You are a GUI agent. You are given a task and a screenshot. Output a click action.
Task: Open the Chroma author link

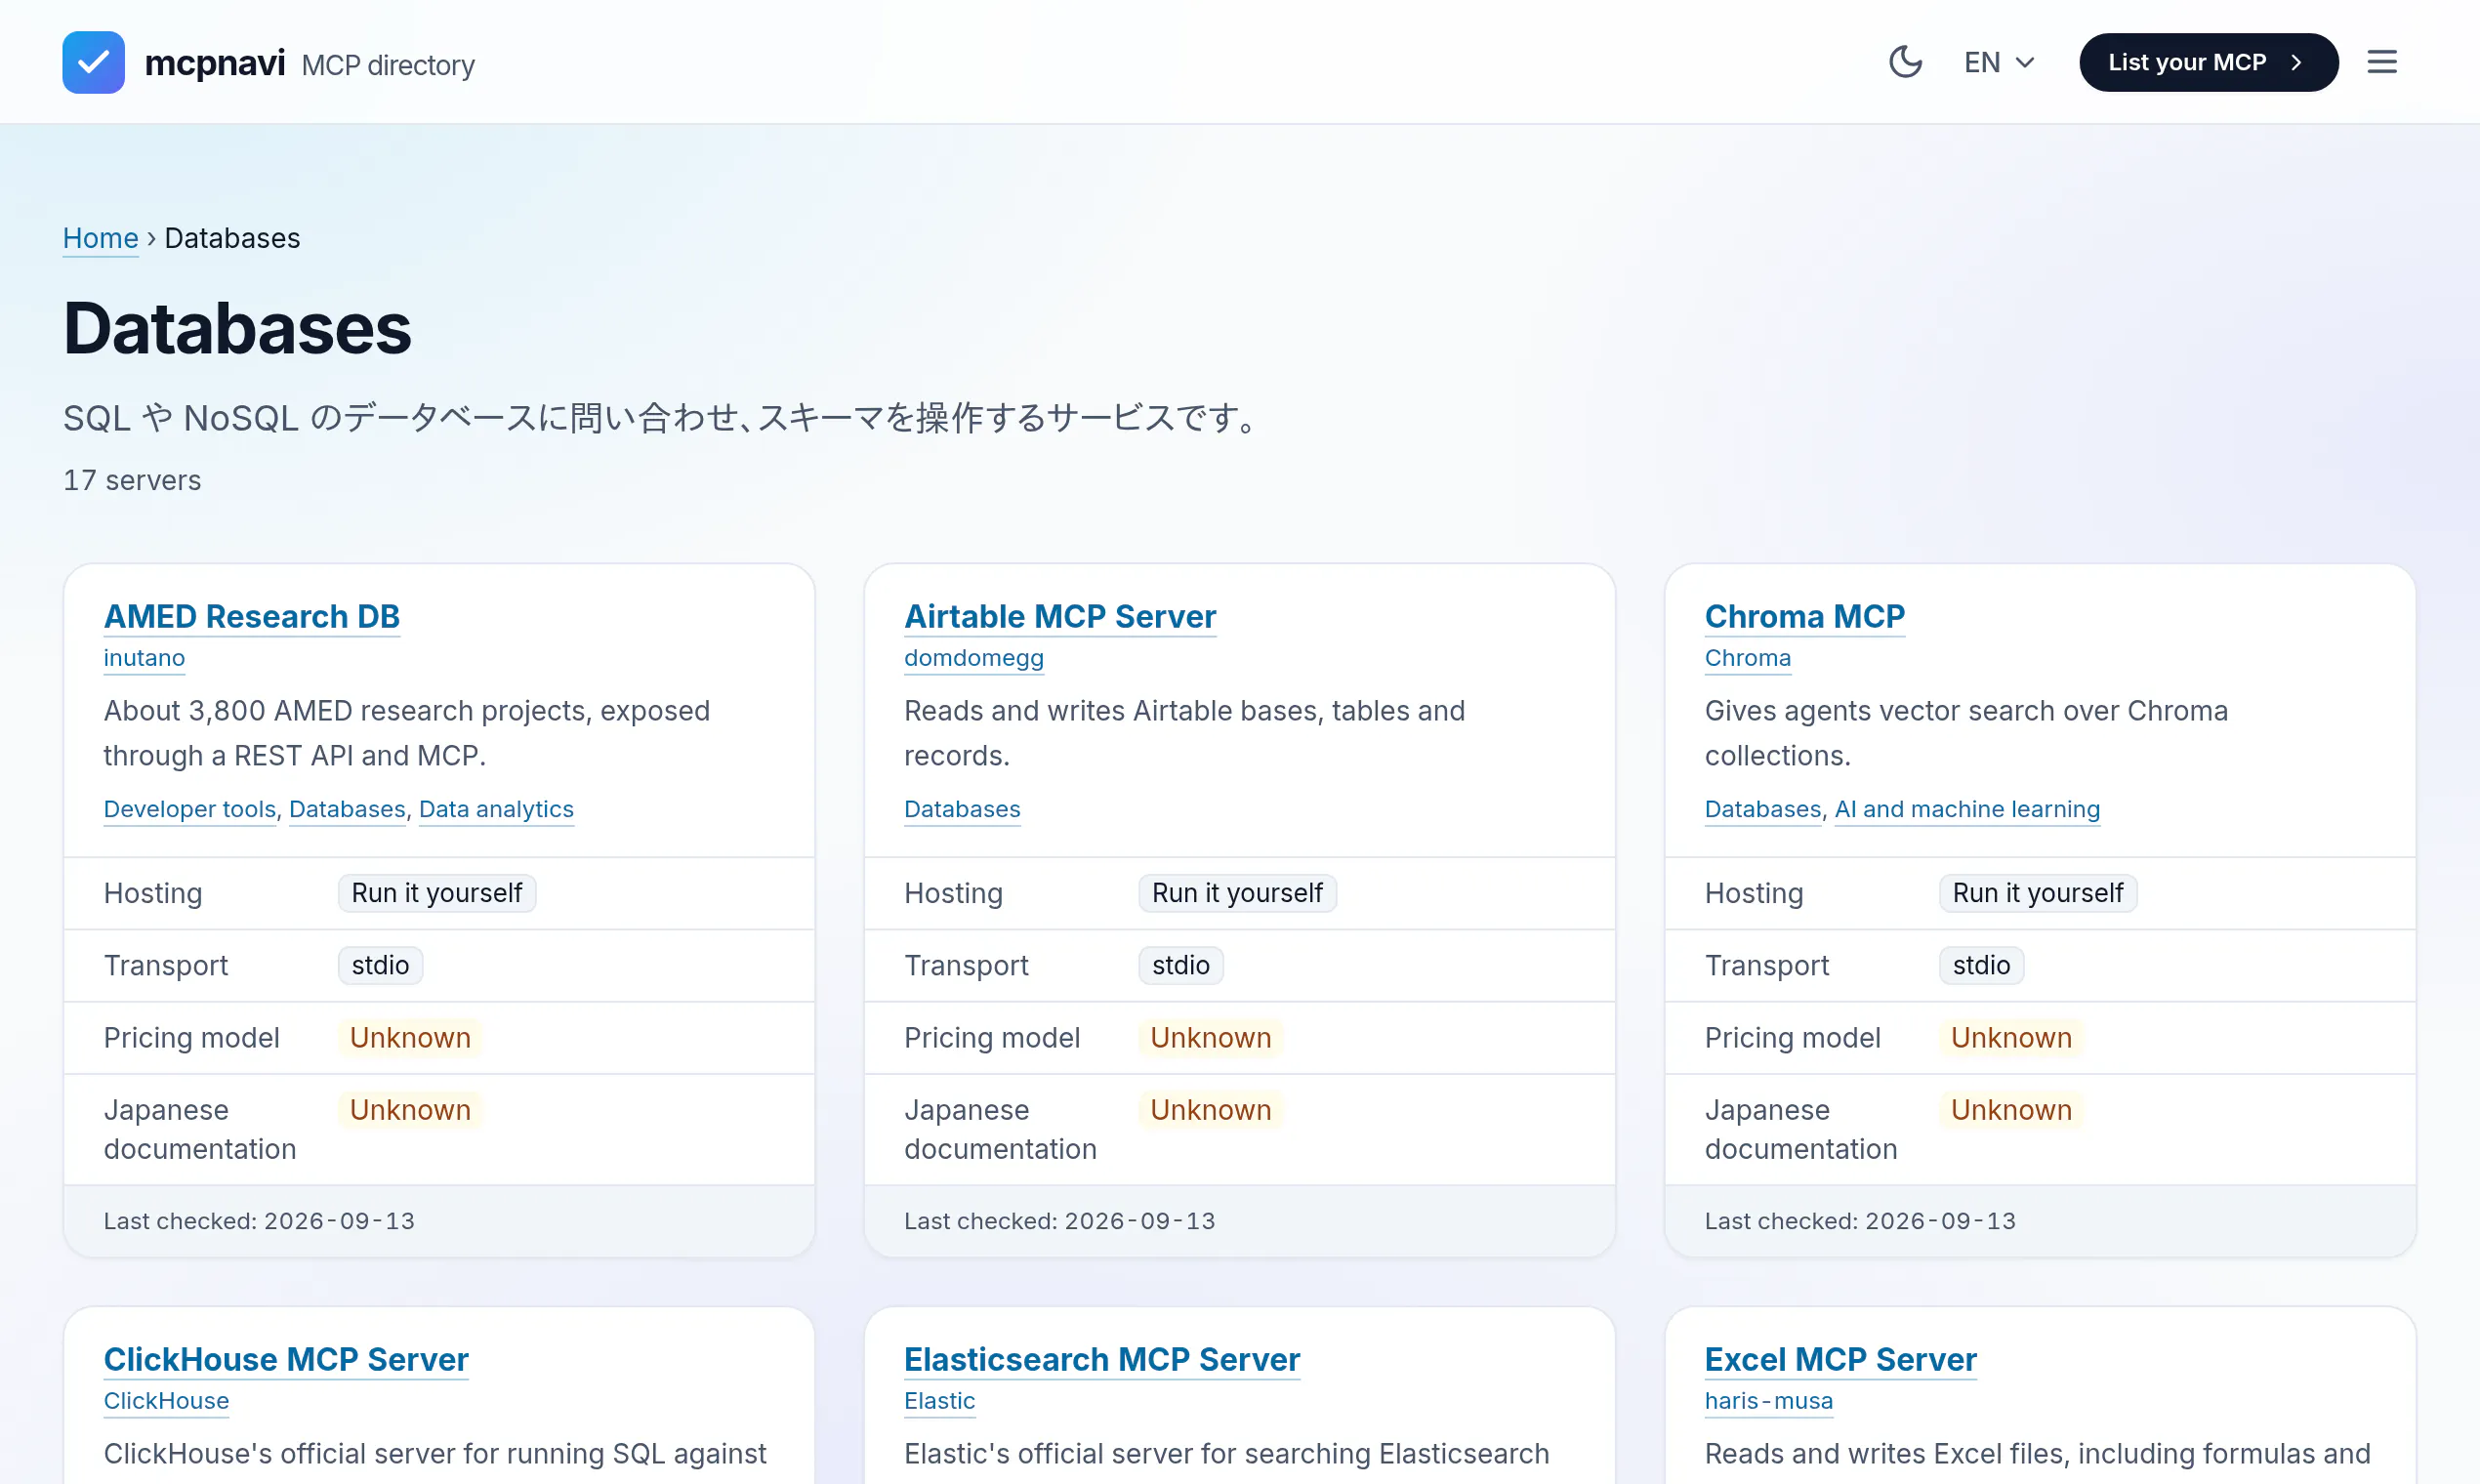1747,658
